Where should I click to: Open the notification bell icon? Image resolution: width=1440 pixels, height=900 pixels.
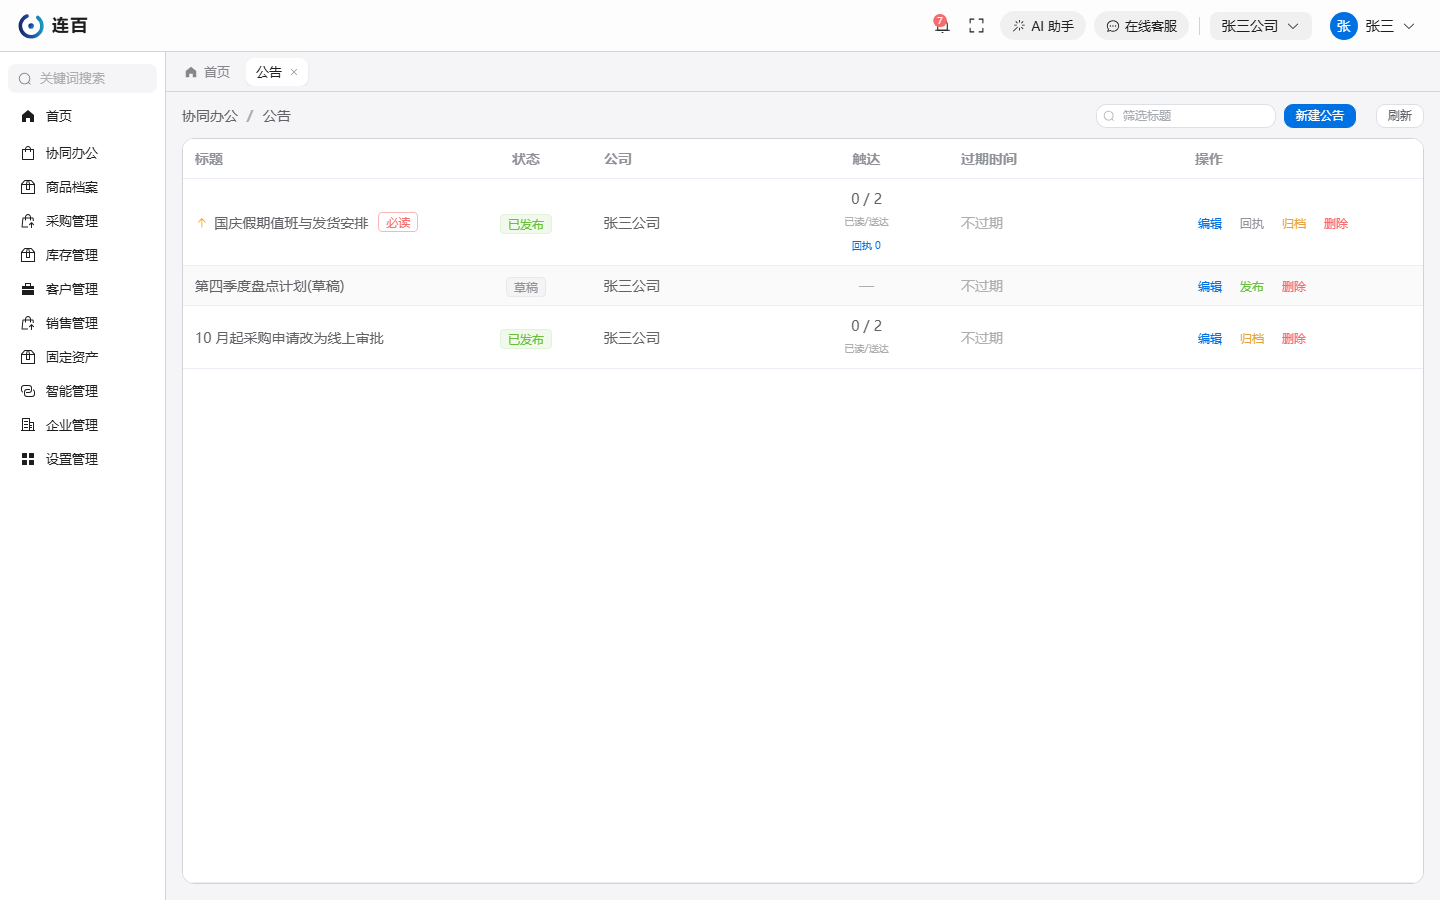tap(941, 25)
